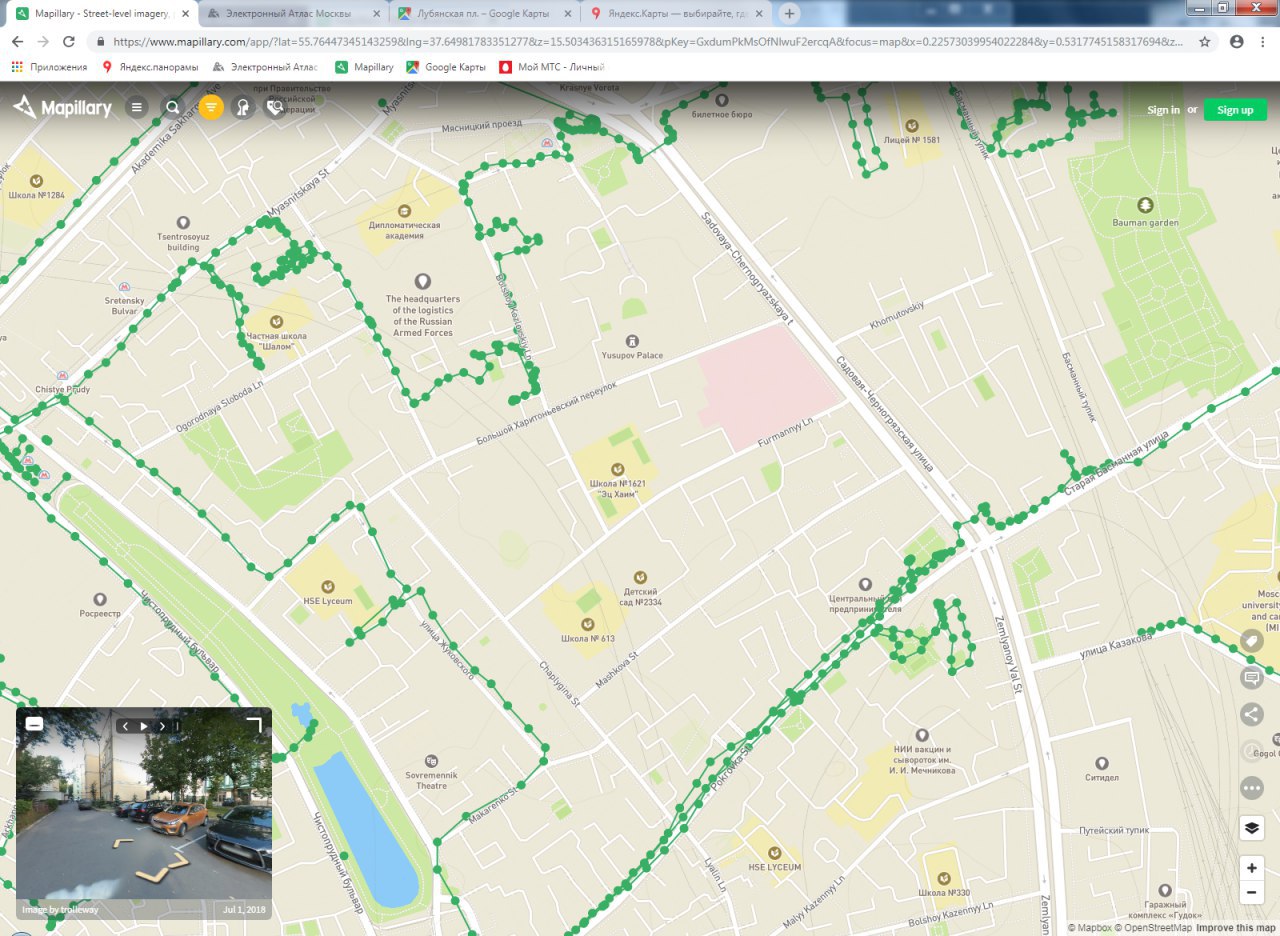The width and height of the screenshot is (1280, 936).
Task: Click the Школа №1284 marker
Action: pos(36,181)
